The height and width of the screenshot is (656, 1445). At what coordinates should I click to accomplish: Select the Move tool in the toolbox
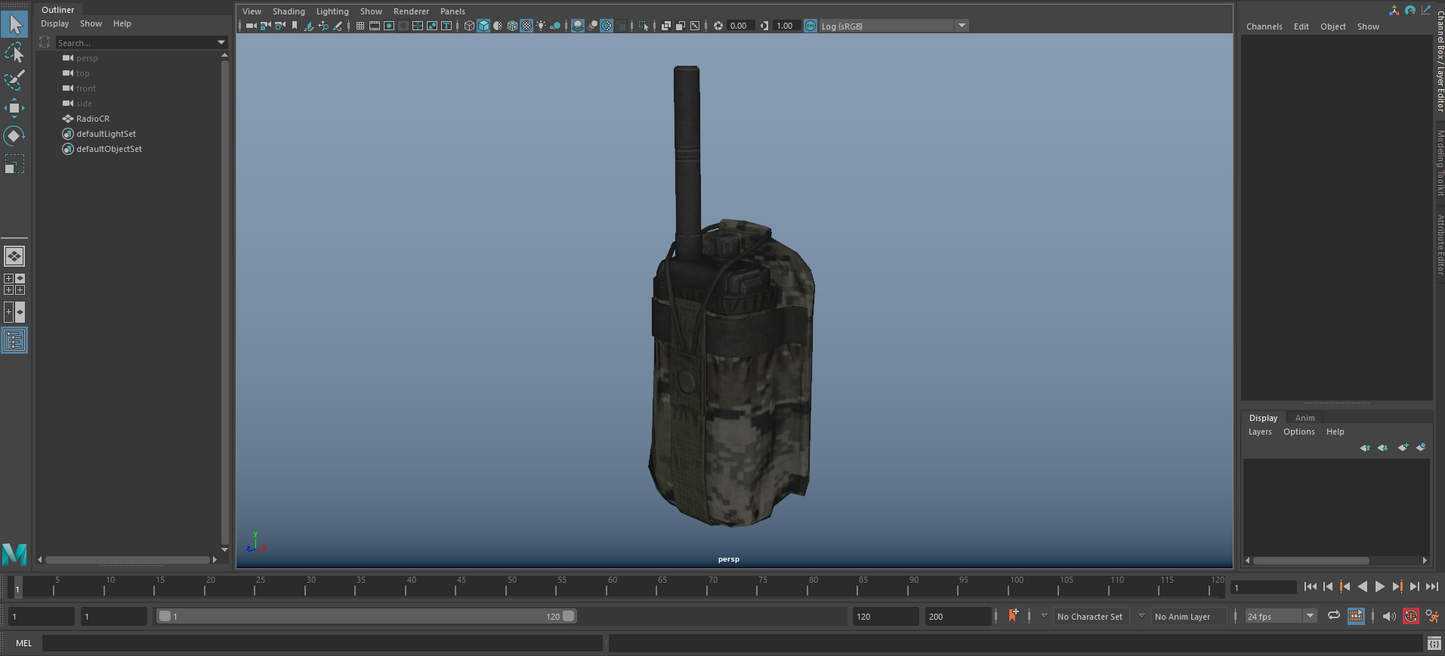tap(14, 108)
